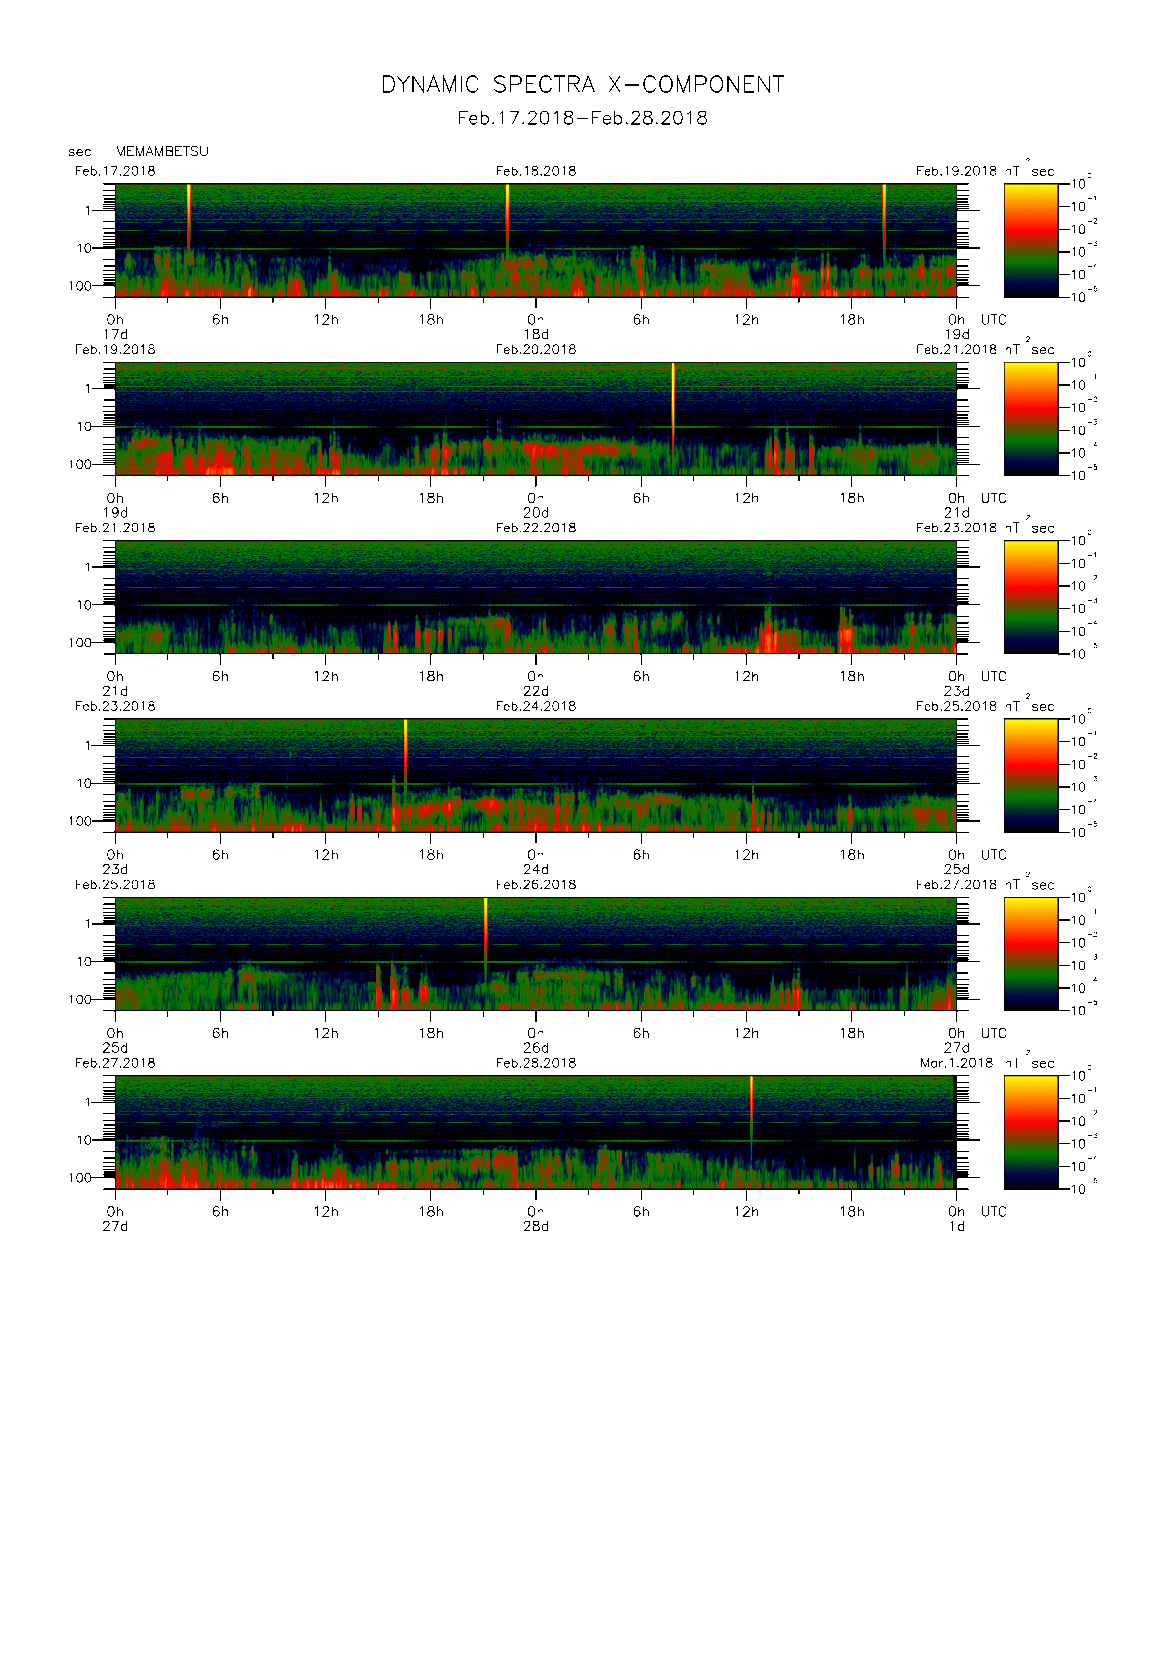1165x1679 pixels.
Task: Click the spike just before 0h Feb.18
Action: tap(507, 220)
